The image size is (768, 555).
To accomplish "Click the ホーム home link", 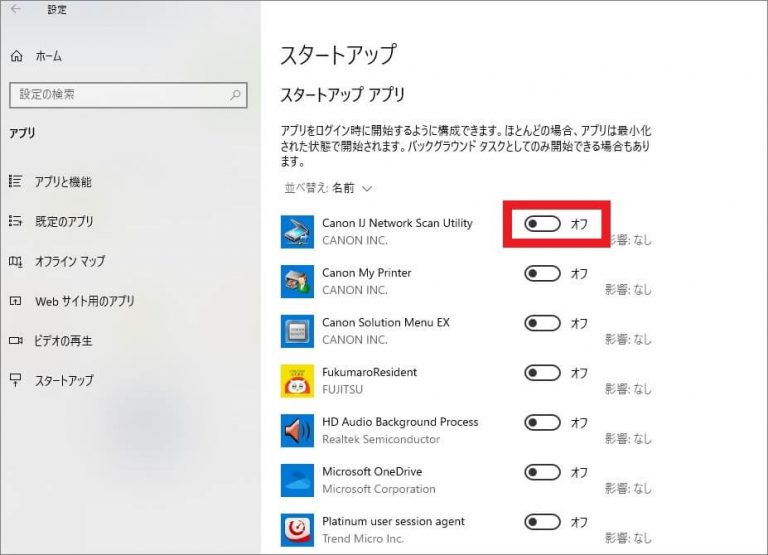I will [x=49, y=57].
